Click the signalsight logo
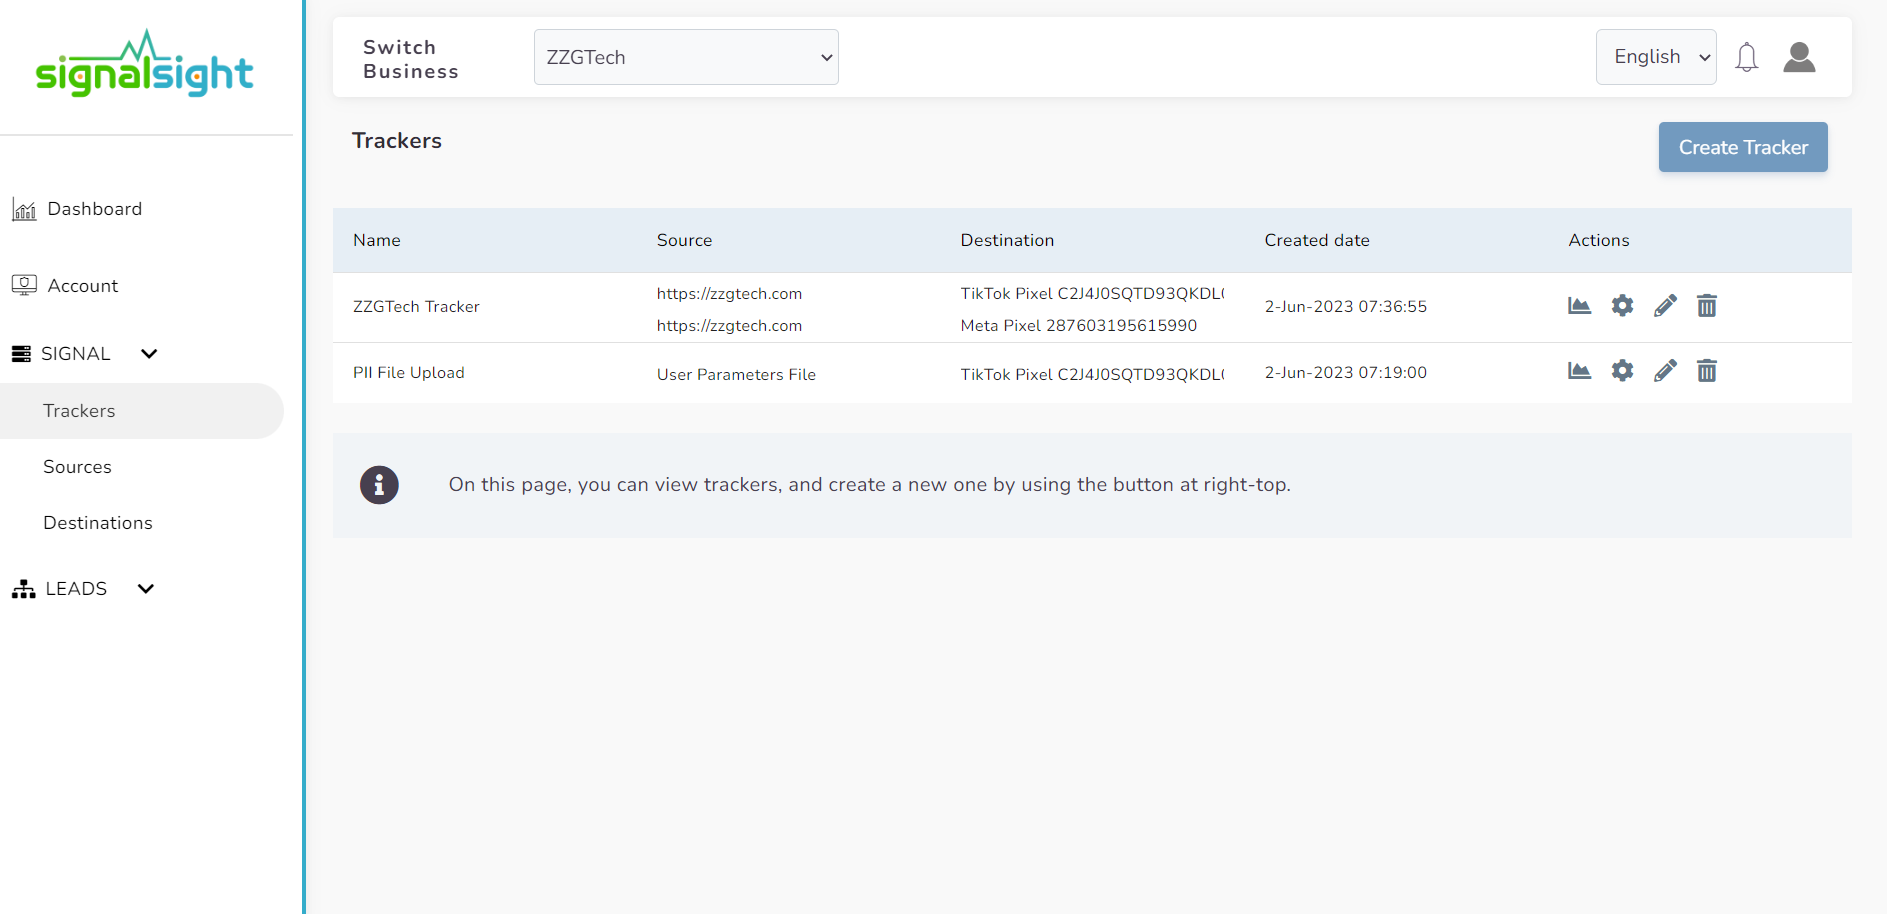Screen dimensions: 1887x914 [145, 65]
